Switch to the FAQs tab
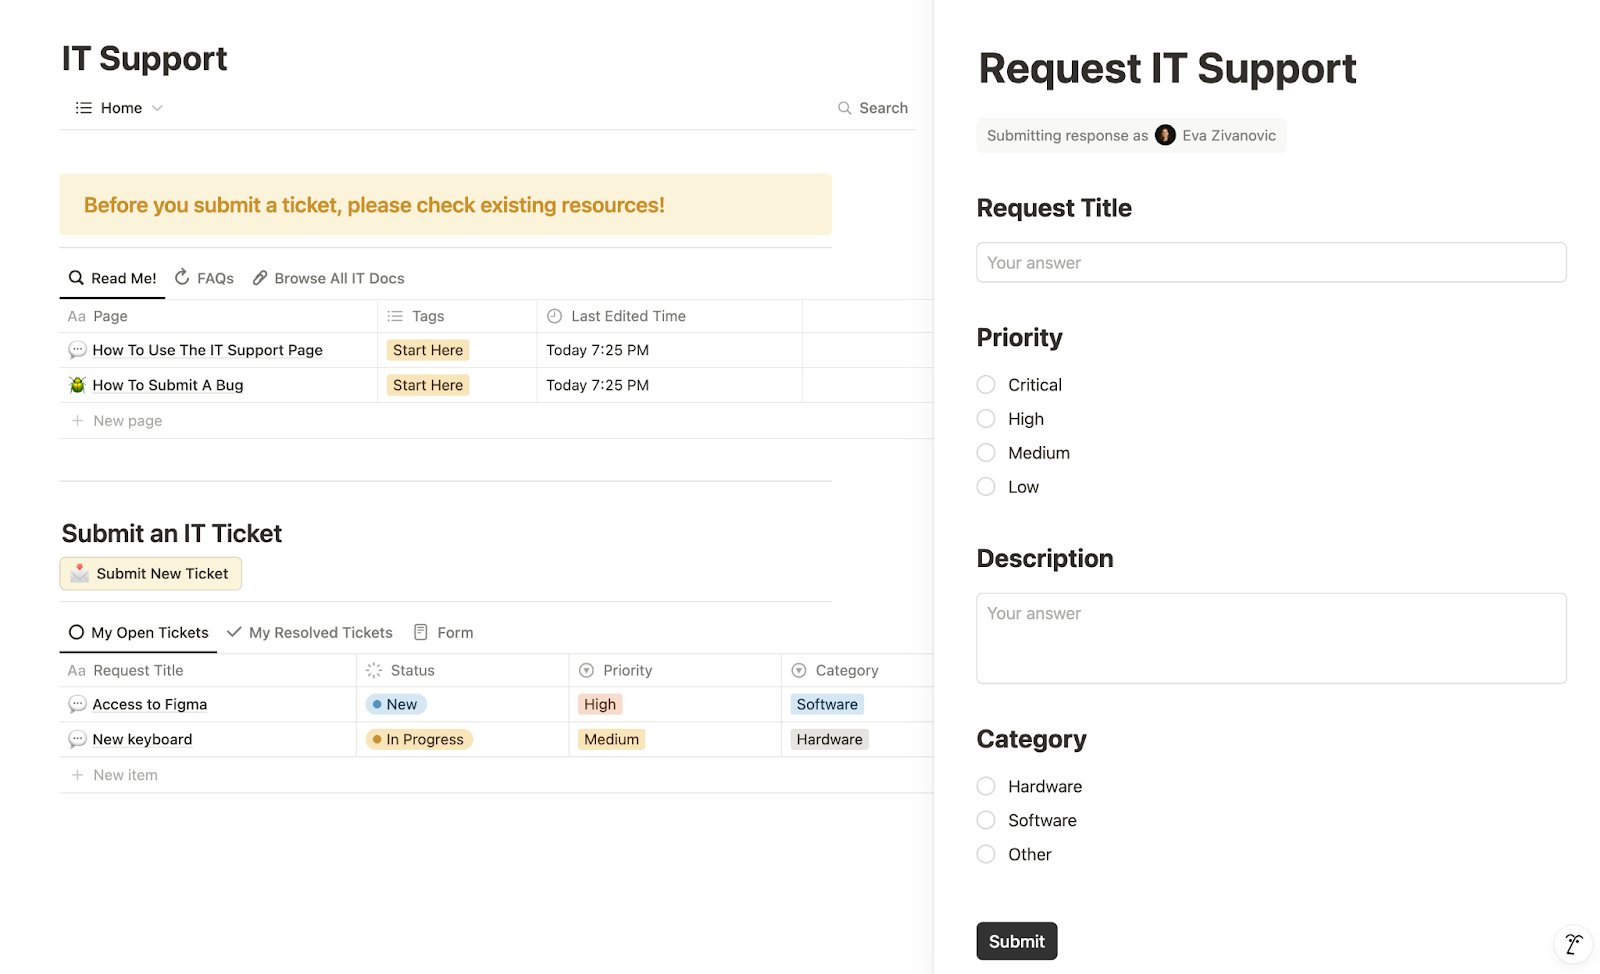 pos(205,278)
